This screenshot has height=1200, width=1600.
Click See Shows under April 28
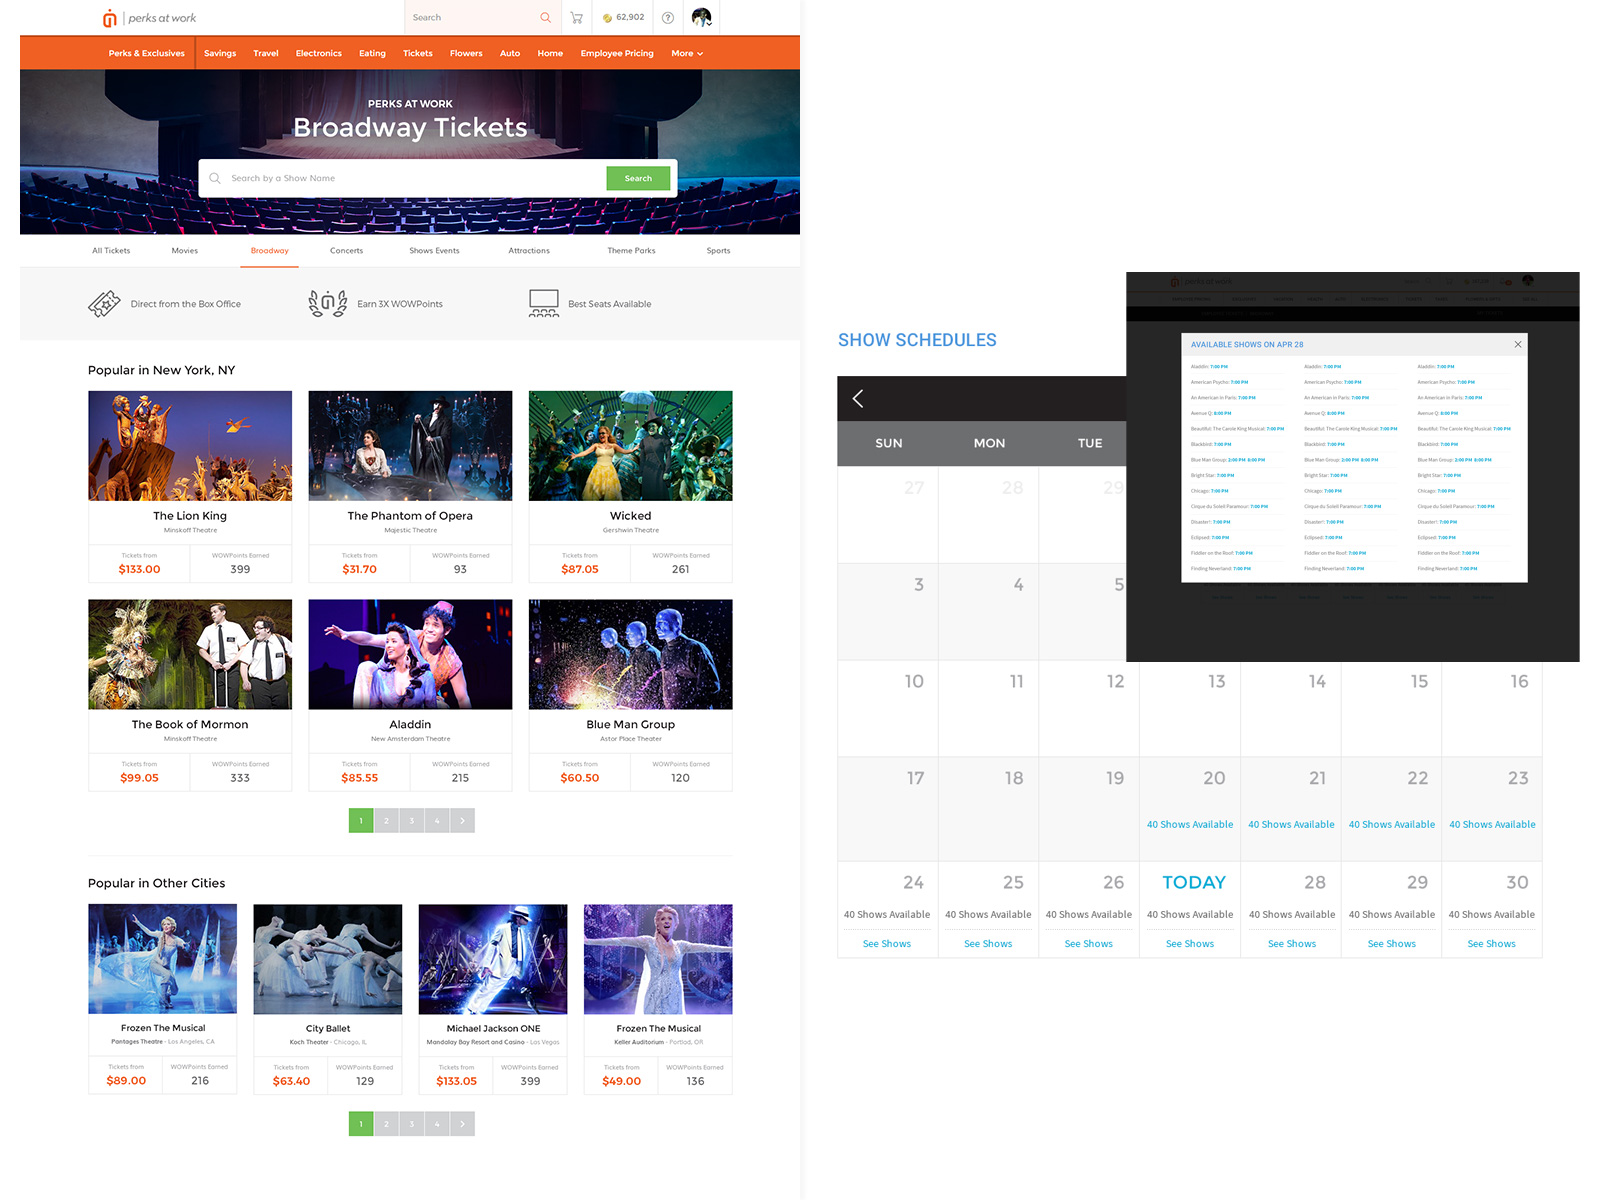1291,944
